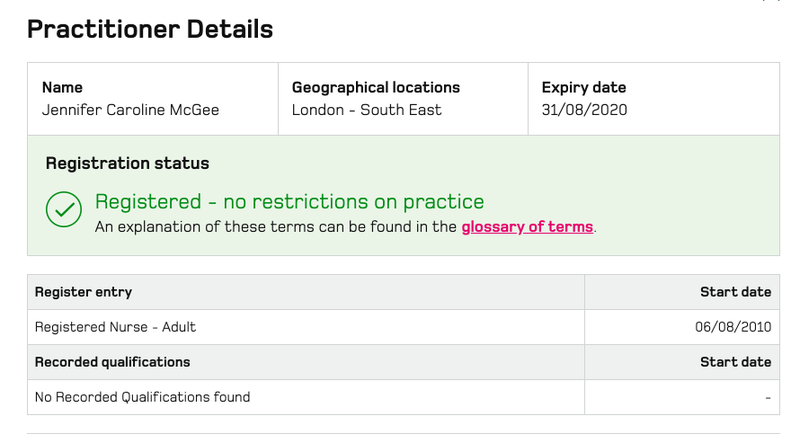This screenshot has width=800, height=434.
Task: Click the Name field label
Action: 62,88
